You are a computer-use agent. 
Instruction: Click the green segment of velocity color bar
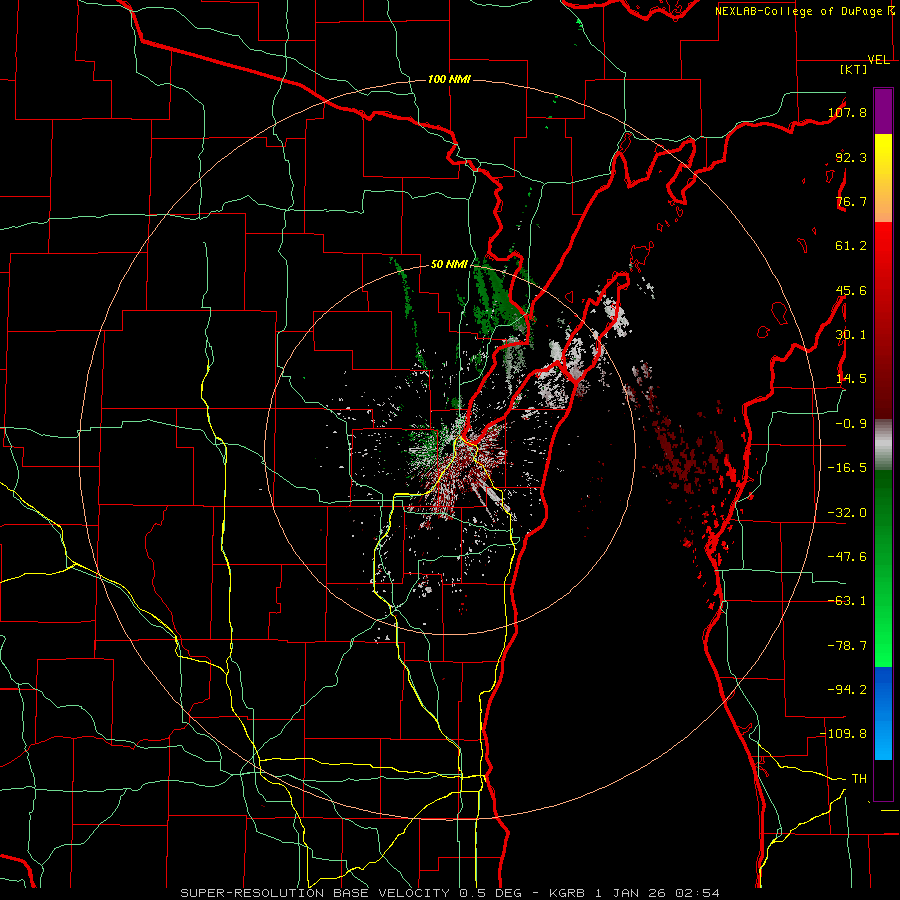(x=883, y=568)
